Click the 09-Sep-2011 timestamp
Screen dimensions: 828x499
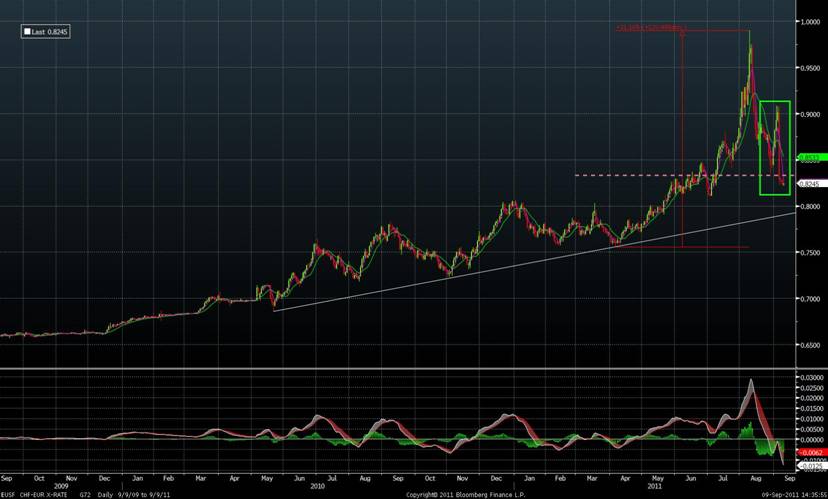coord(786,495)
